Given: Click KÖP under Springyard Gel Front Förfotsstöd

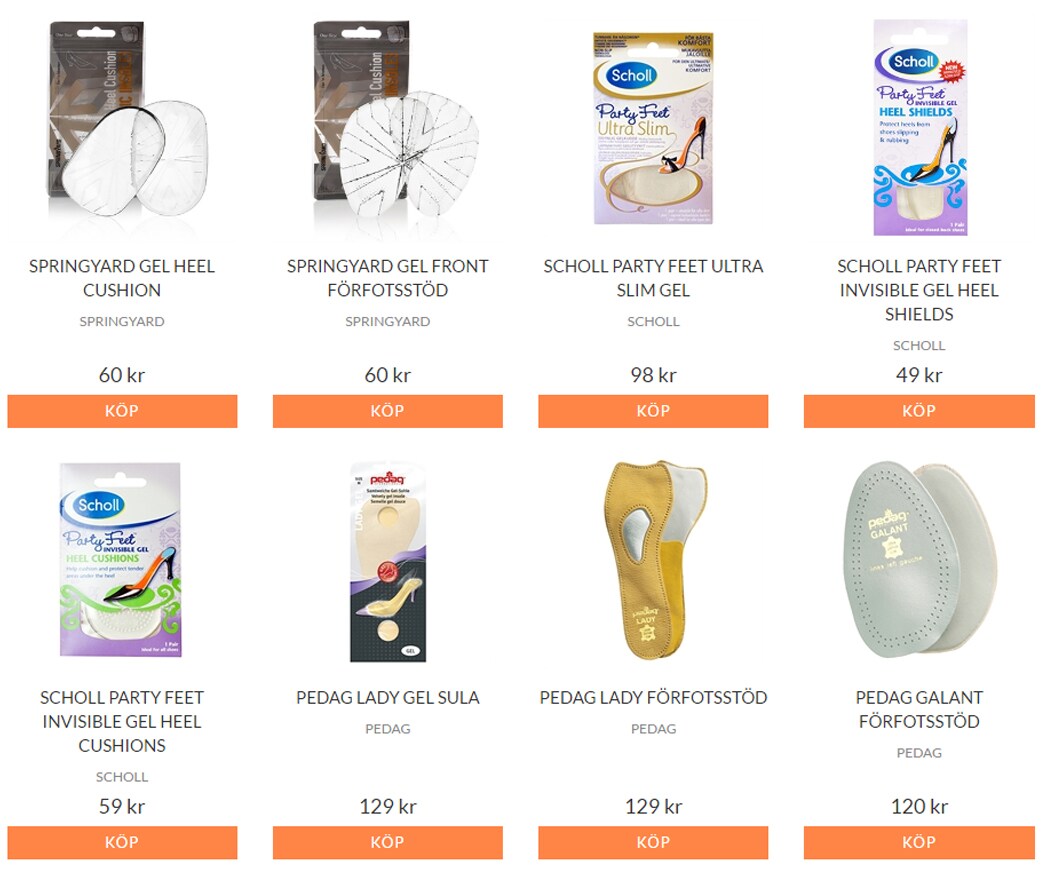Looking at the screenshot, I should (x=387, y=411).
